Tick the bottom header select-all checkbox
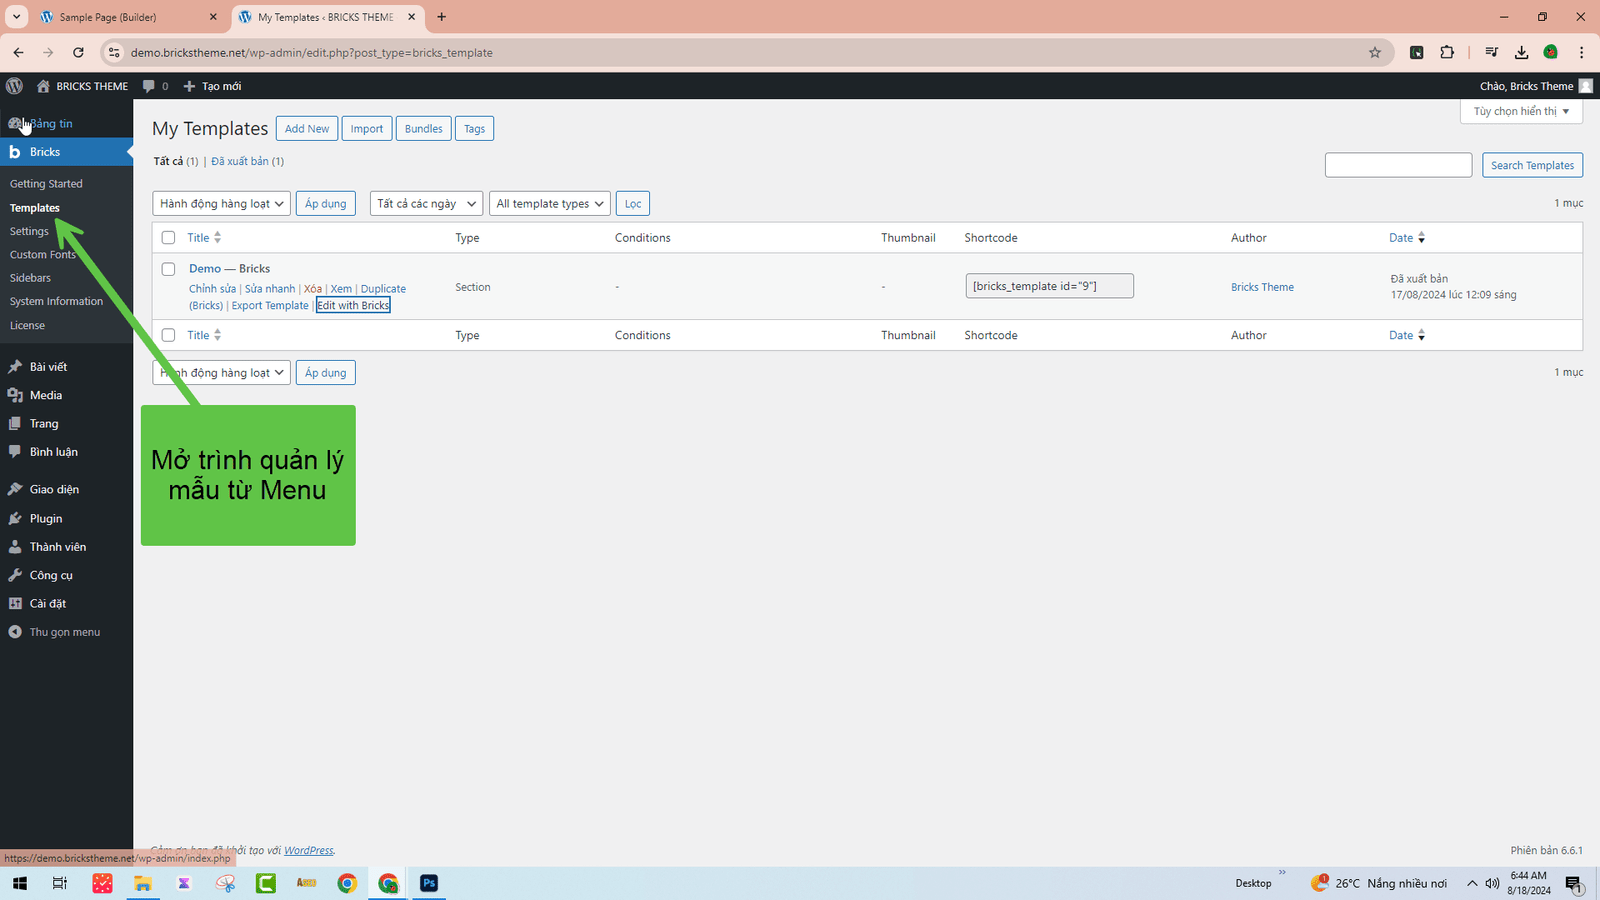This screenshot has width=1600, height=900. pos(168,336)
